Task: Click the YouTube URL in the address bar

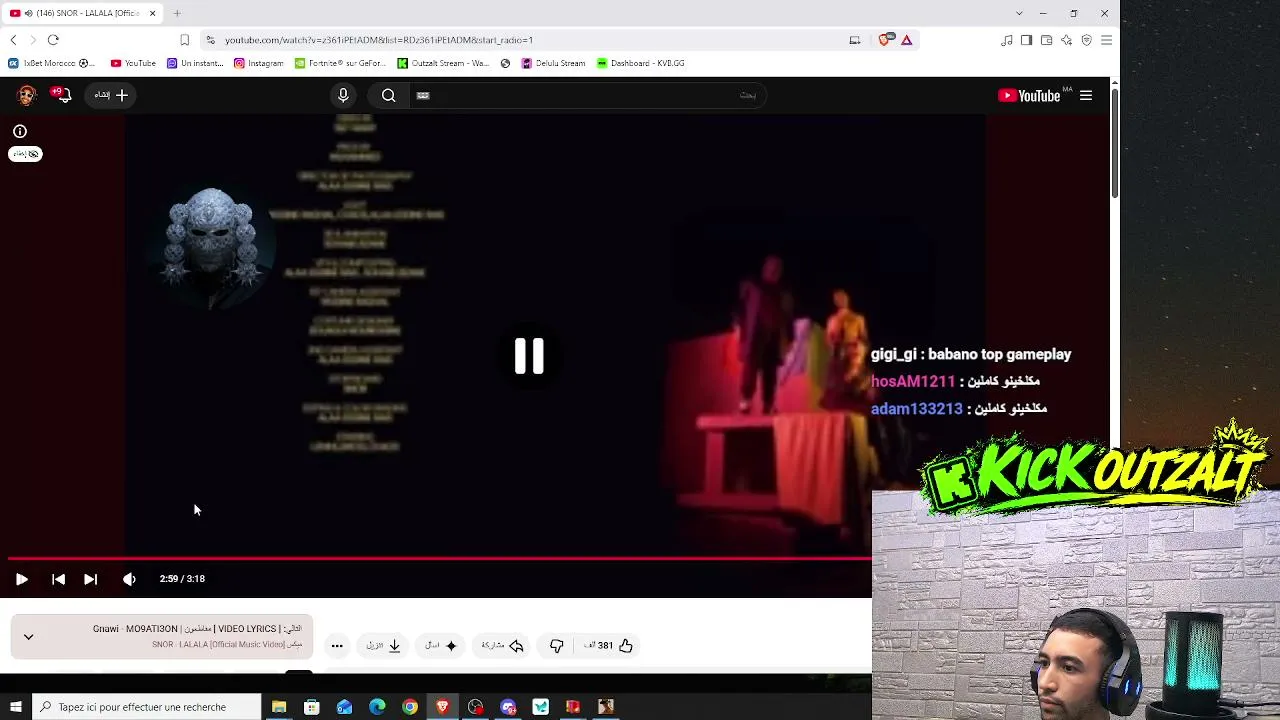Action: point(379,40)
